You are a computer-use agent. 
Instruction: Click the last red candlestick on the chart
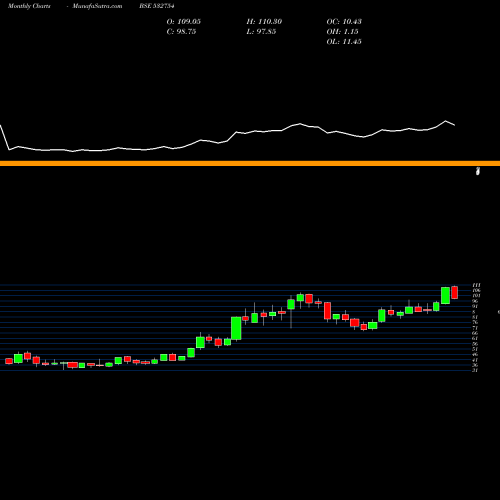coord(455,292)
